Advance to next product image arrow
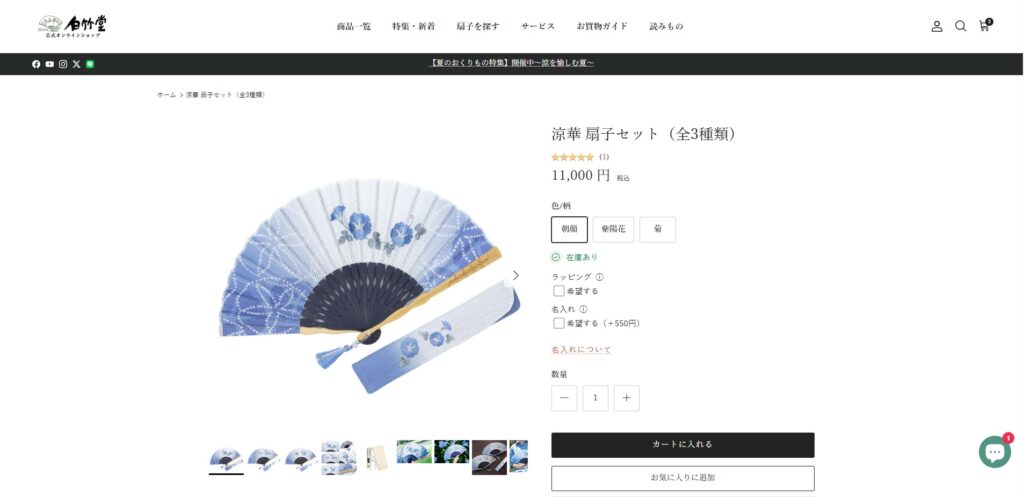This screenshot has height=497, width=1024. point(515,276)
